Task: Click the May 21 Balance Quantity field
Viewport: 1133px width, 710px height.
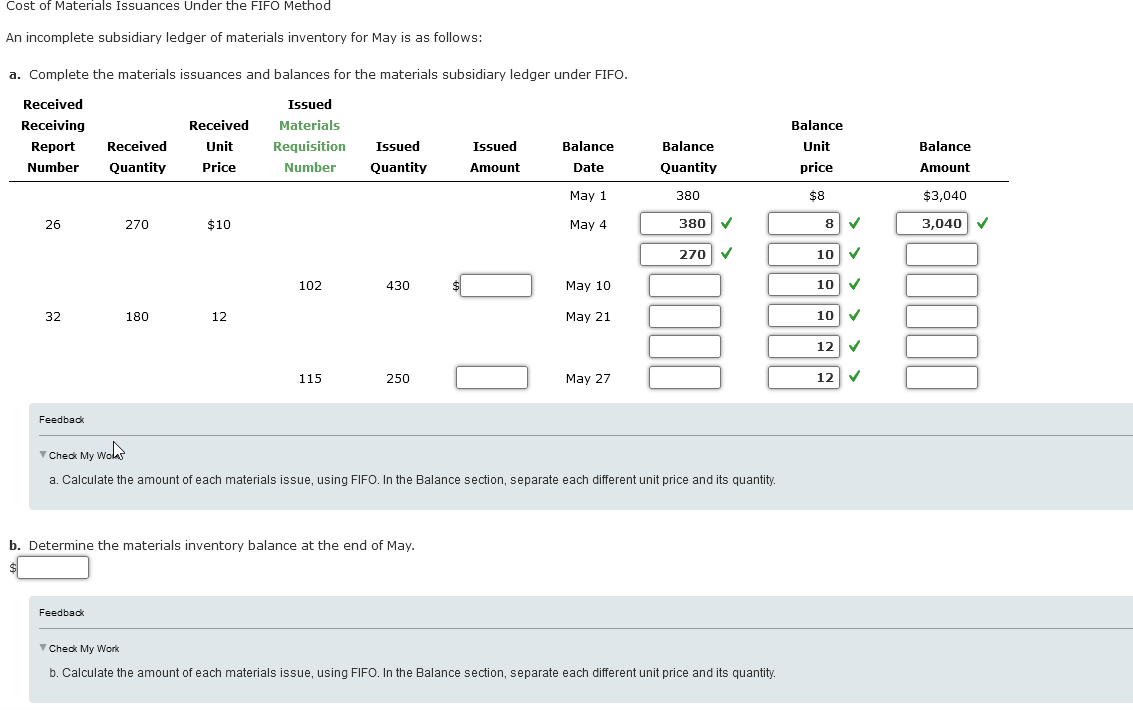Action: 685,316
